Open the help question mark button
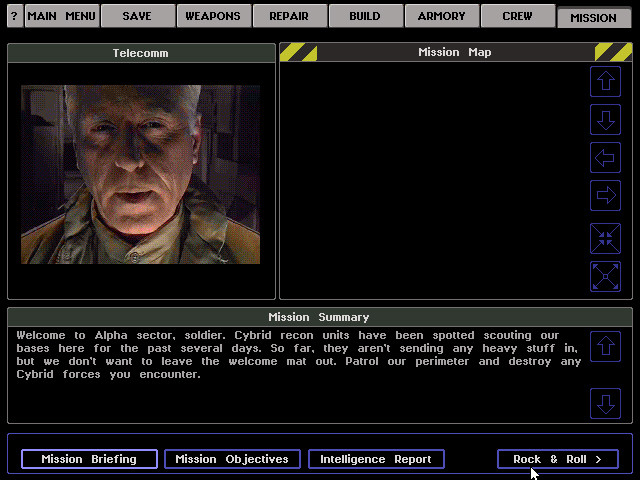 pyautogui.click(x=15, y=16)
